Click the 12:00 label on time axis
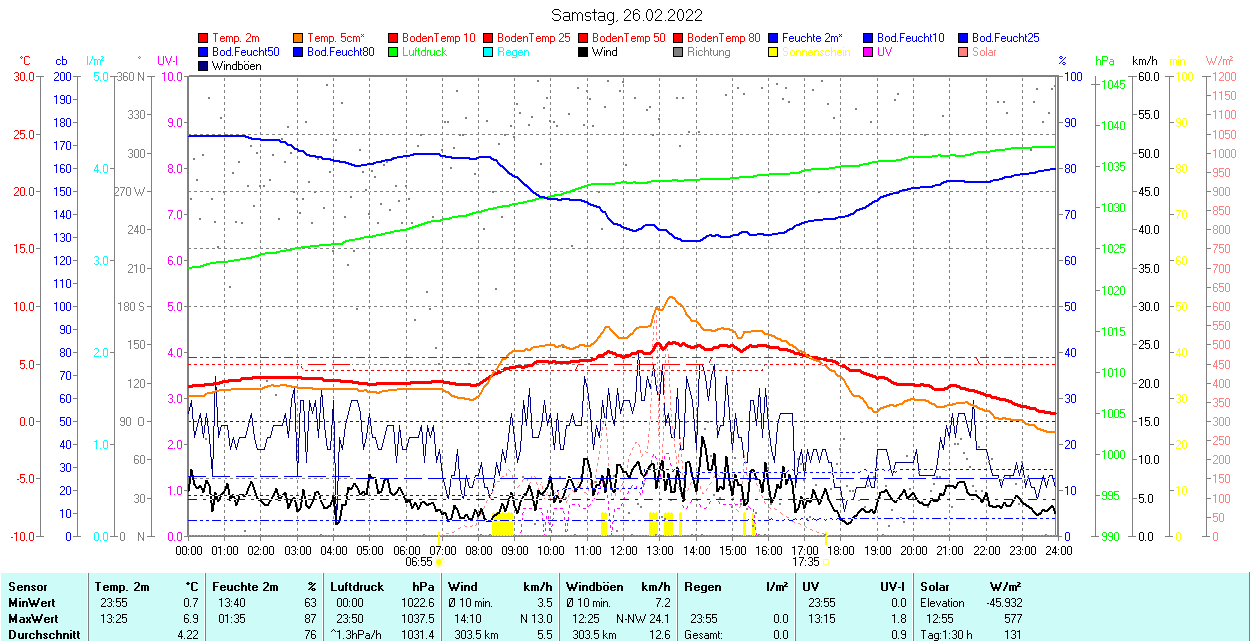The image size is (1250, 641). 624,550
